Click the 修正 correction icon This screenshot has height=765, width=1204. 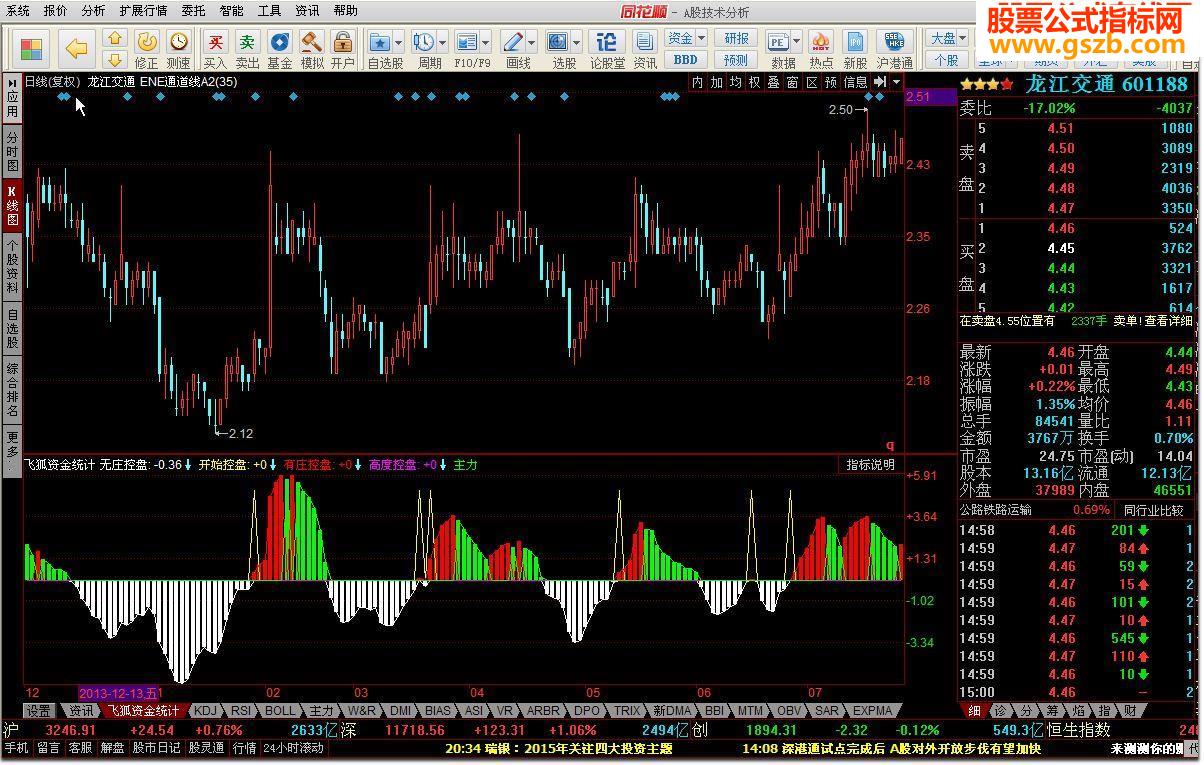pos(147,41)
